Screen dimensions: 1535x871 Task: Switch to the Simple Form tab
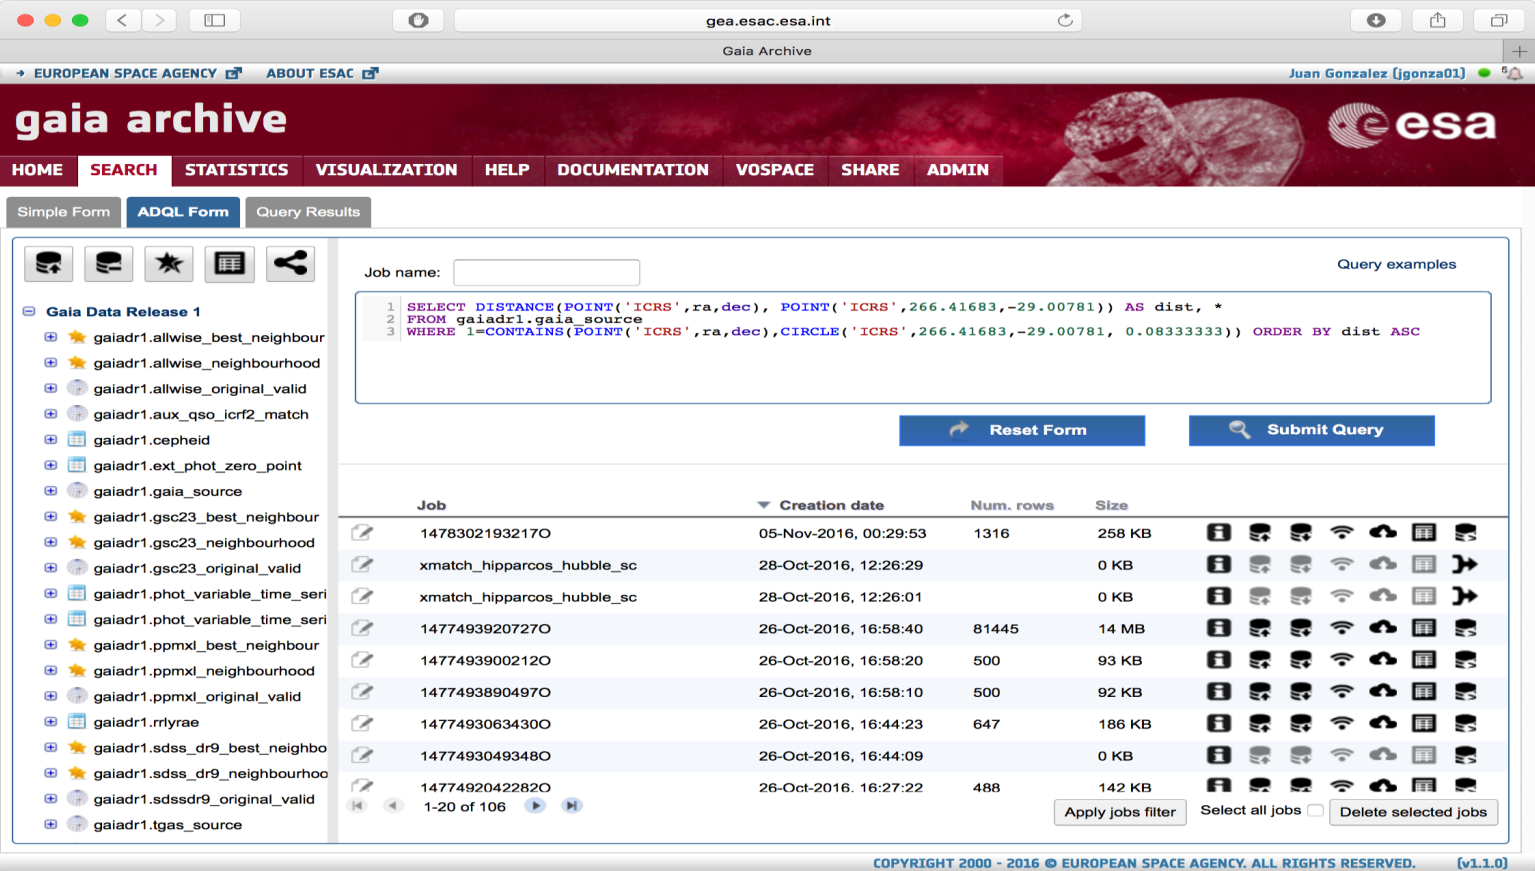[64, 212]
